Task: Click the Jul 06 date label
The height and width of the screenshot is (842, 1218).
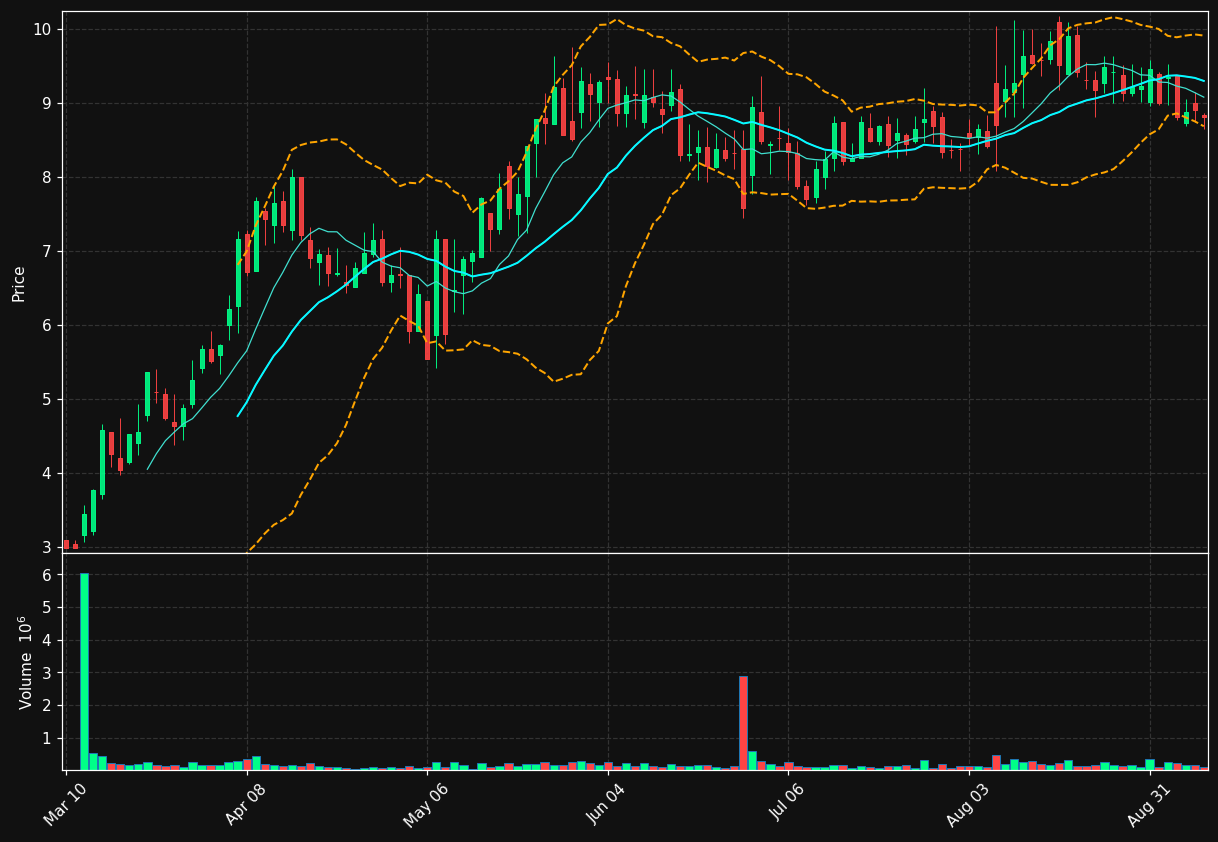Action: click(786, 804)
